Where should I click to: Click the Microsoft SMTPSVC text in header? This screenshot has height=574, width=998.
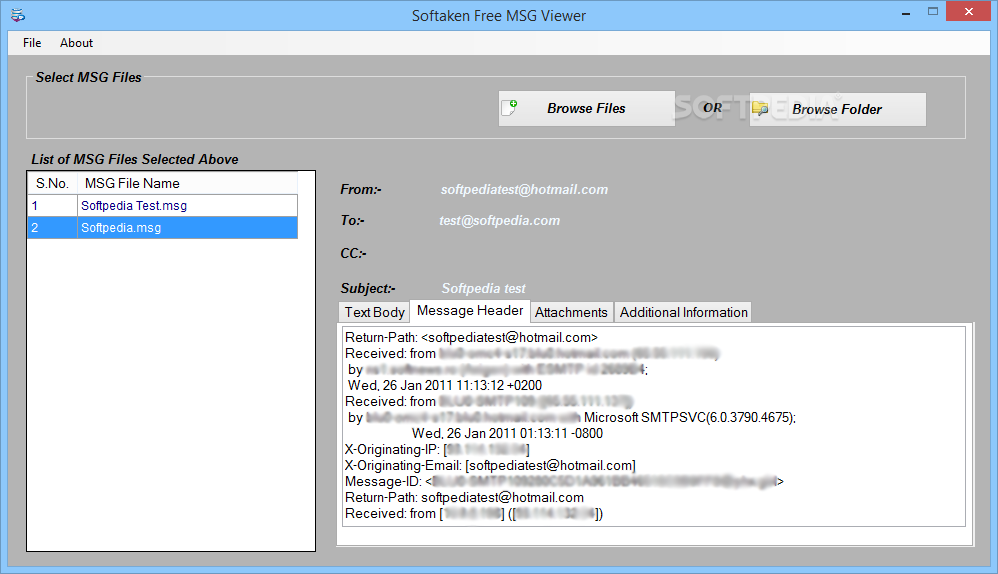click(690, 417)
